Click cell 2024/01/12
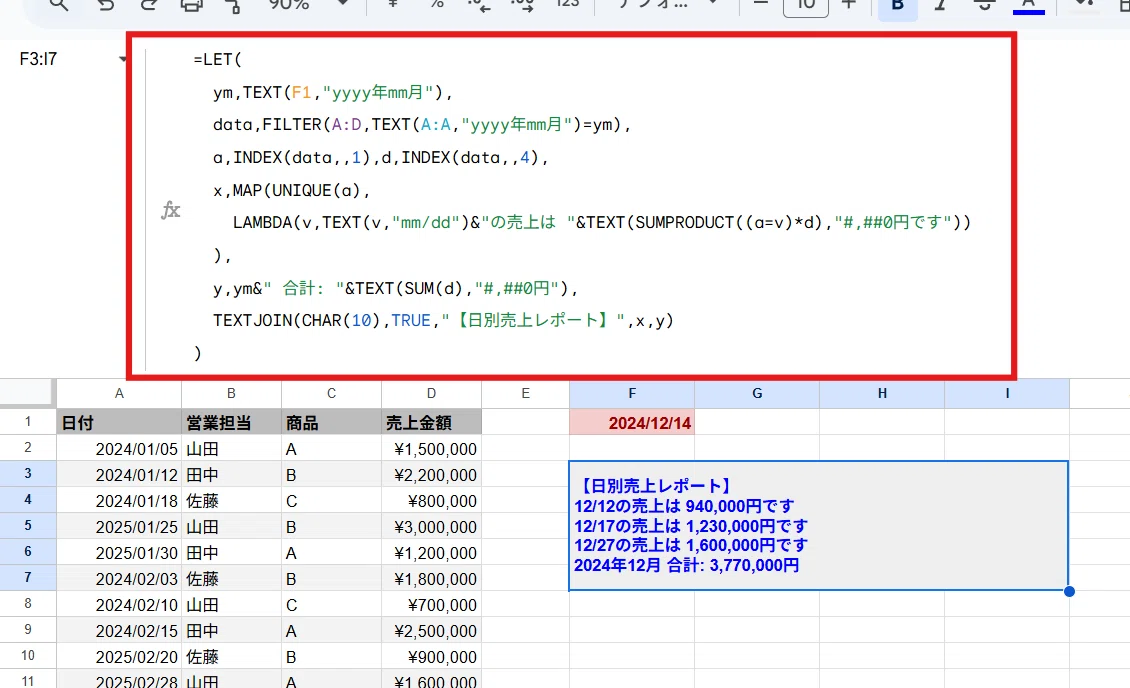The image size is (1130, 688). [x=119, y=475]
